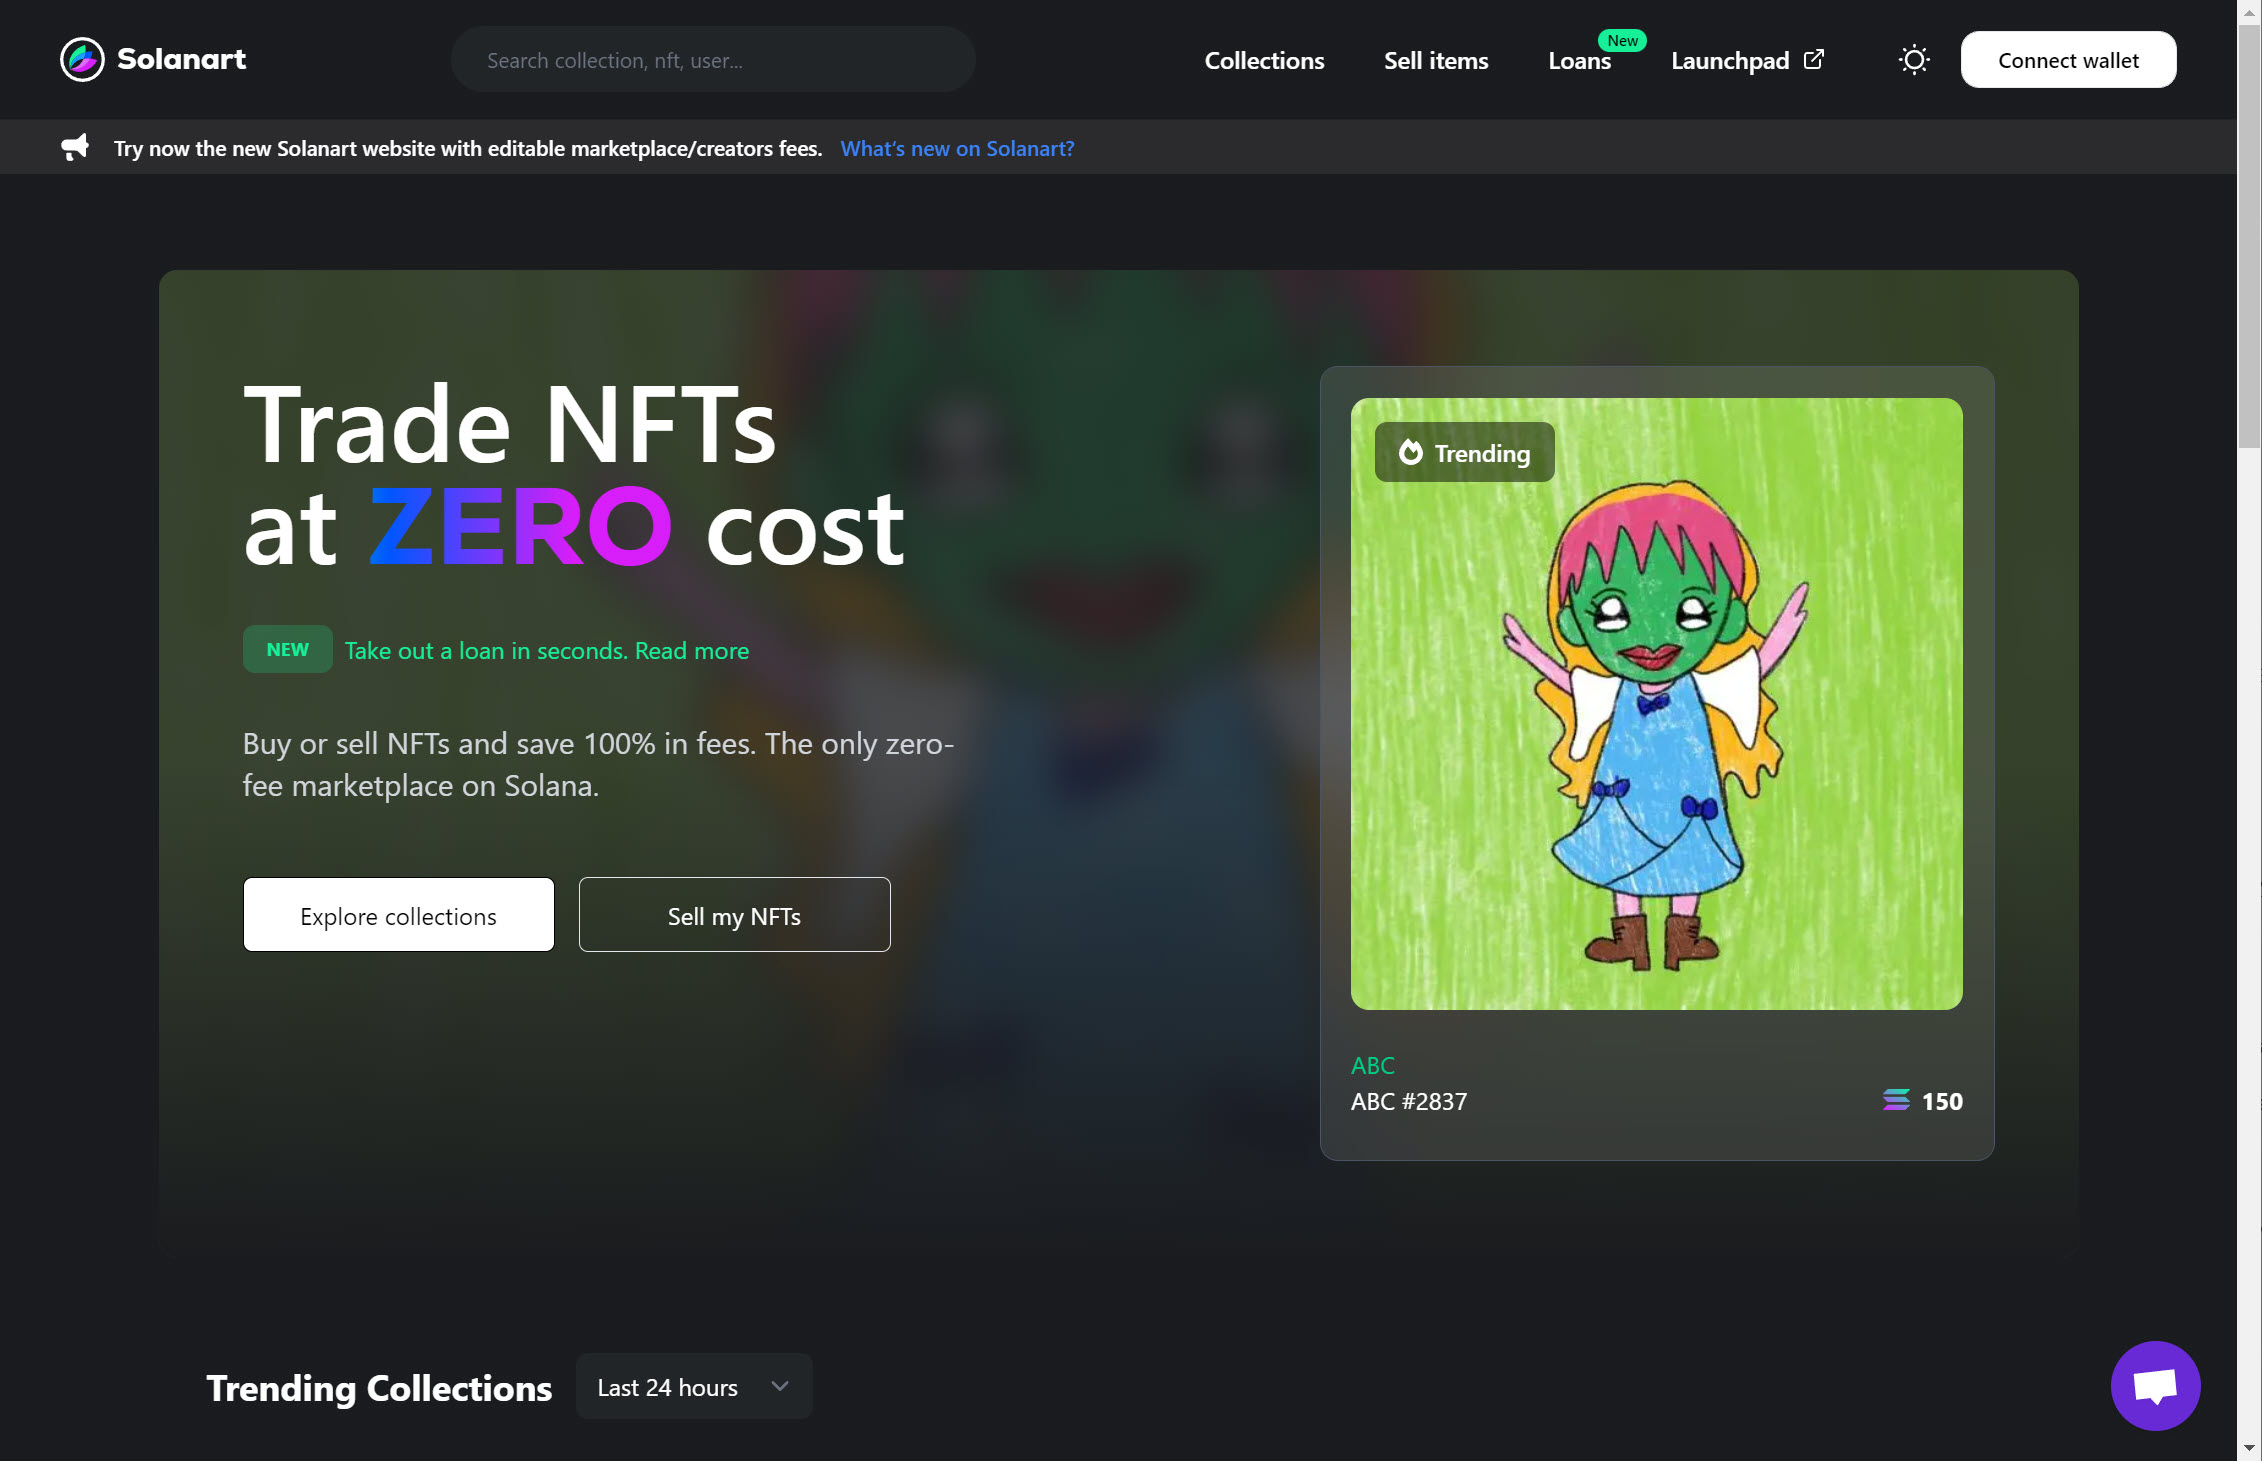
Task: Go to Sell items page
Action: 1435,60
